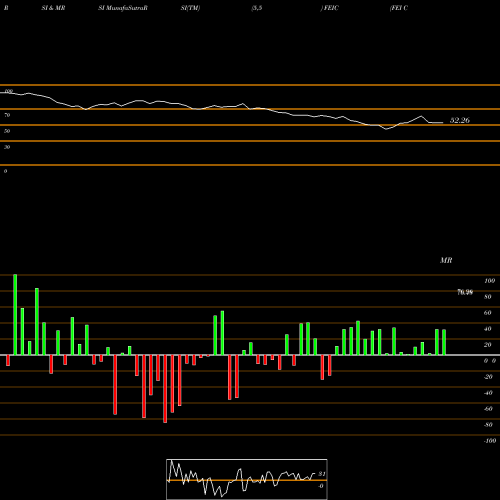Image resolution: width=500 pixels, height=500 pixels.
Task: Click the 50 level label on RSI chart
Action: click(x=7, y=131)
